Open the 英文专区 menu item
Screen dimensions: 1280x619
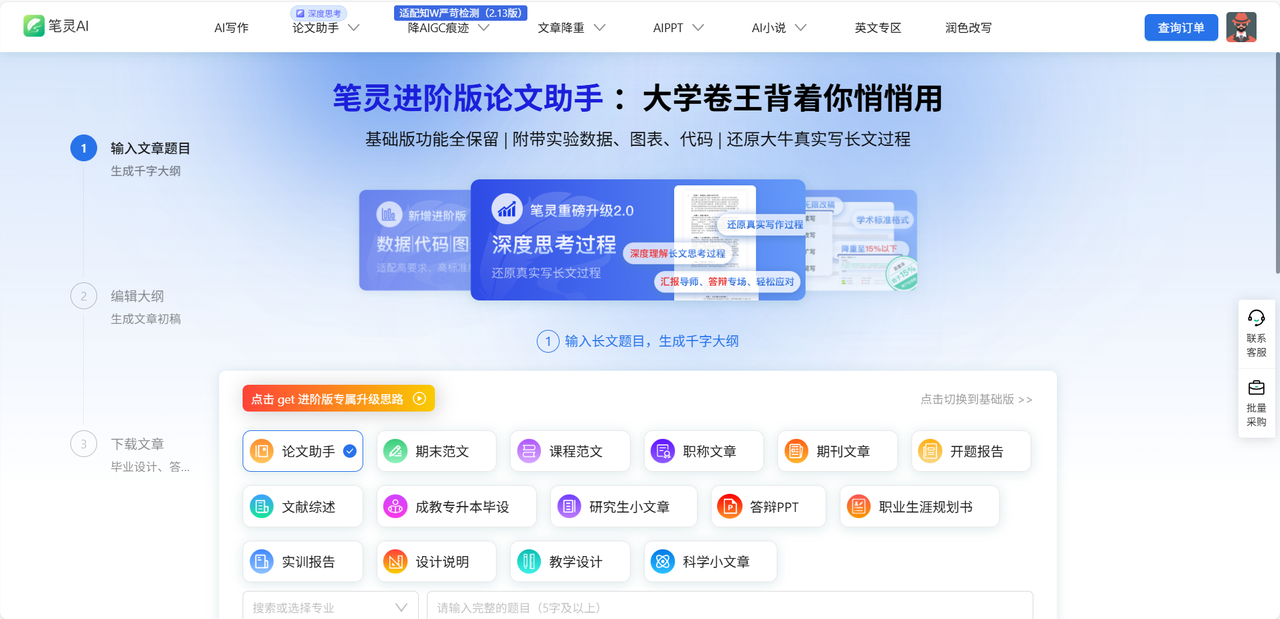click(878, 28)
